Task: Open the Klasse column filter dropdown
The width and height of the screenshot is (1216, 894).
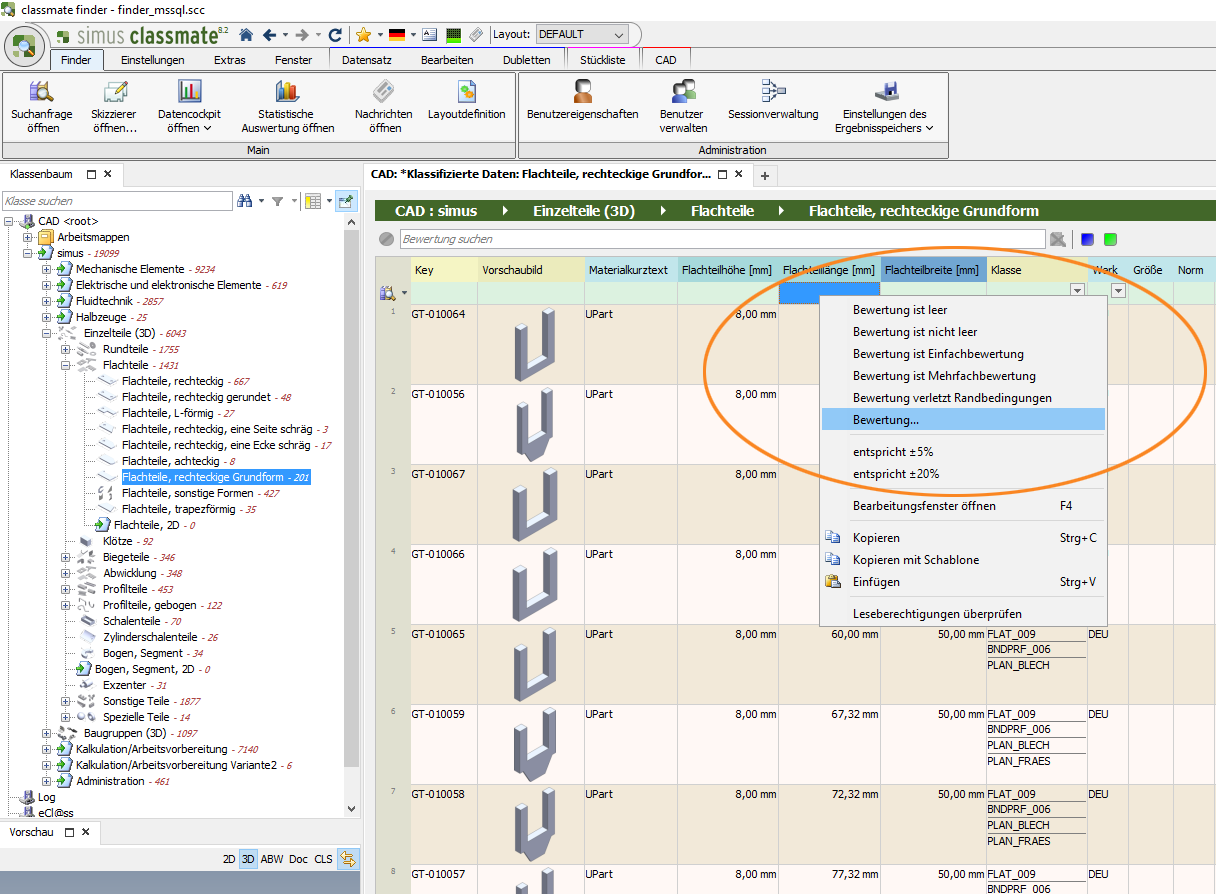Action: 1077,291
